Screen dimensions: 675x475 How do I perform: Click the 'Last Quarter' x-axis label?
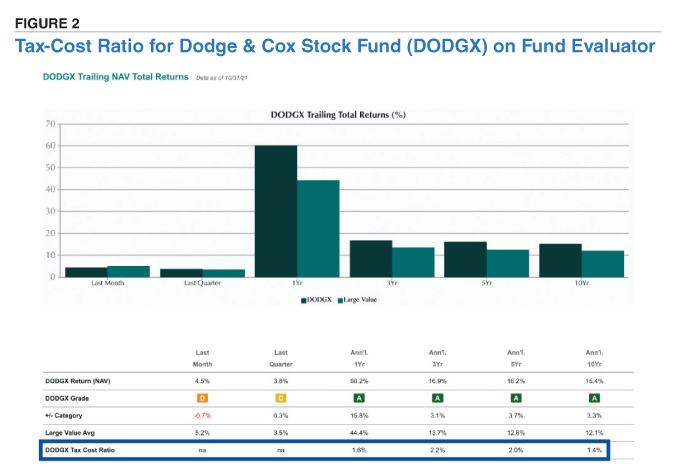click(202, 283)
